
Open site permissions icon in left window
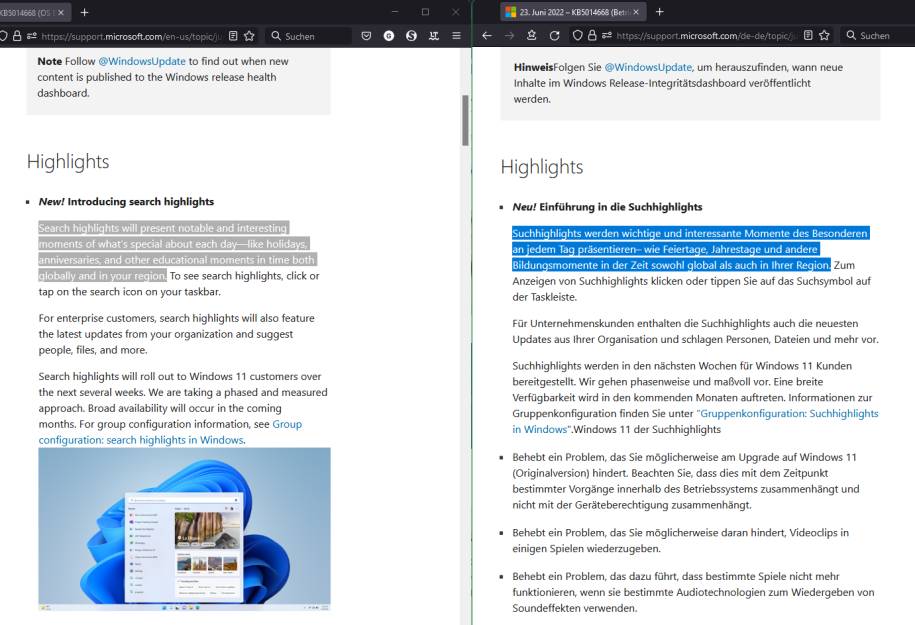[32, 36]
